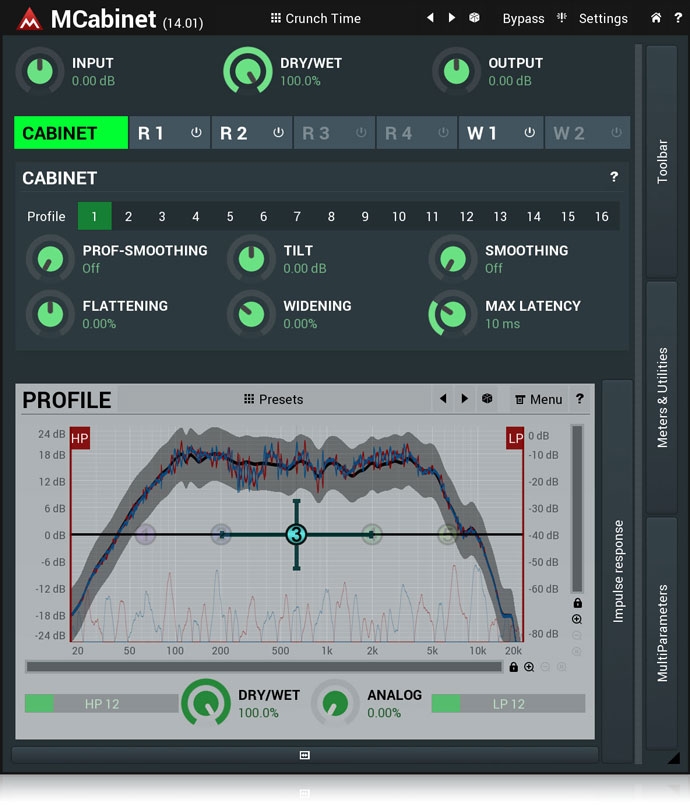Open the Profile Menu
Screen dimensions: 690x805
point(539,399)
